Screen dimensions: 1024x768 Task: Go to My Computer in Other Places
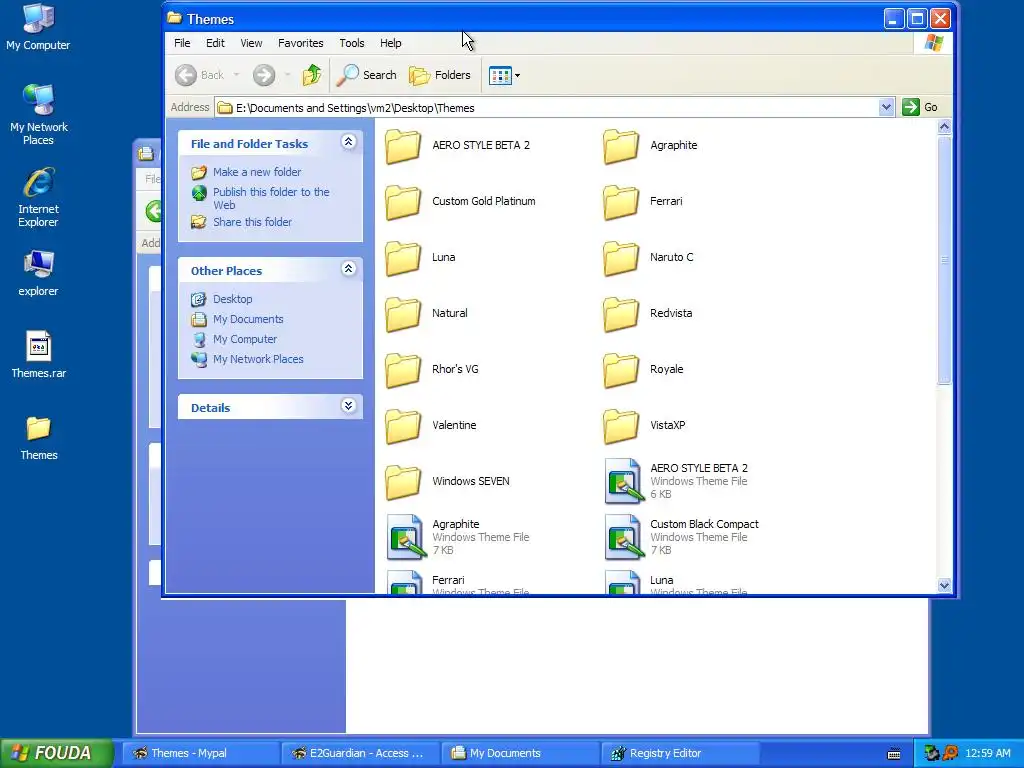pyautogui.click(x=245, y=340)
